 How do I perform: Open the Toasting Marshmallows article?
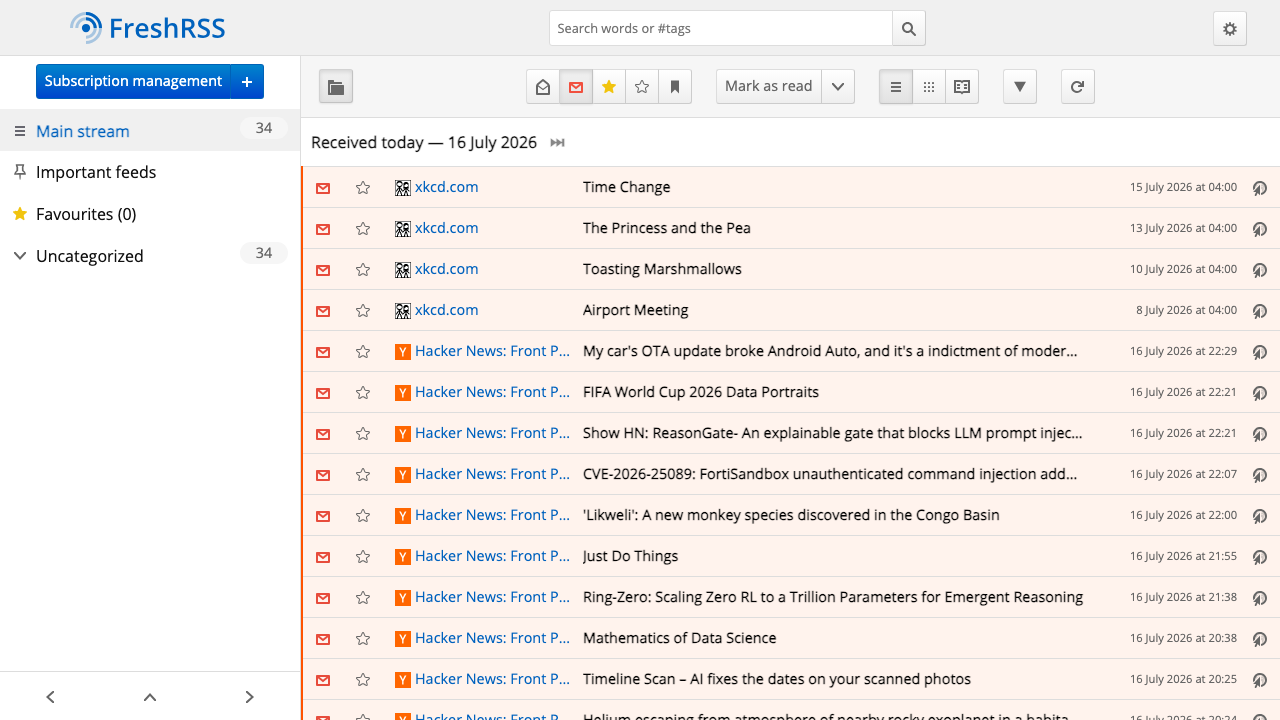[663, 269]
